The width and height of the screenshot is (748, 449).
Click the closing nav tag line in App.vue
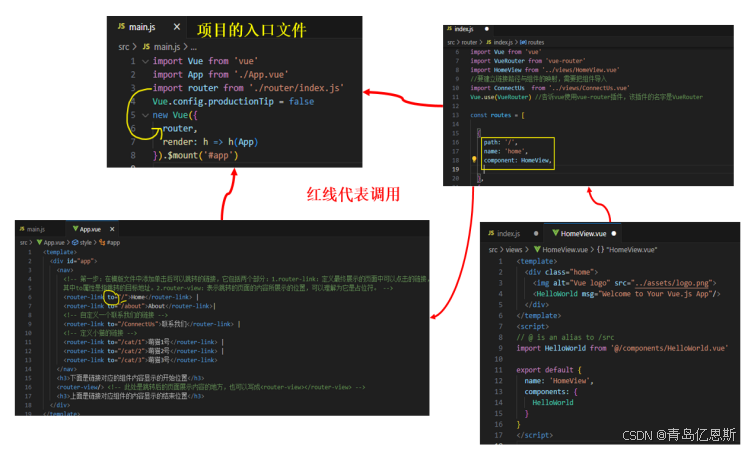coord(67,369)
